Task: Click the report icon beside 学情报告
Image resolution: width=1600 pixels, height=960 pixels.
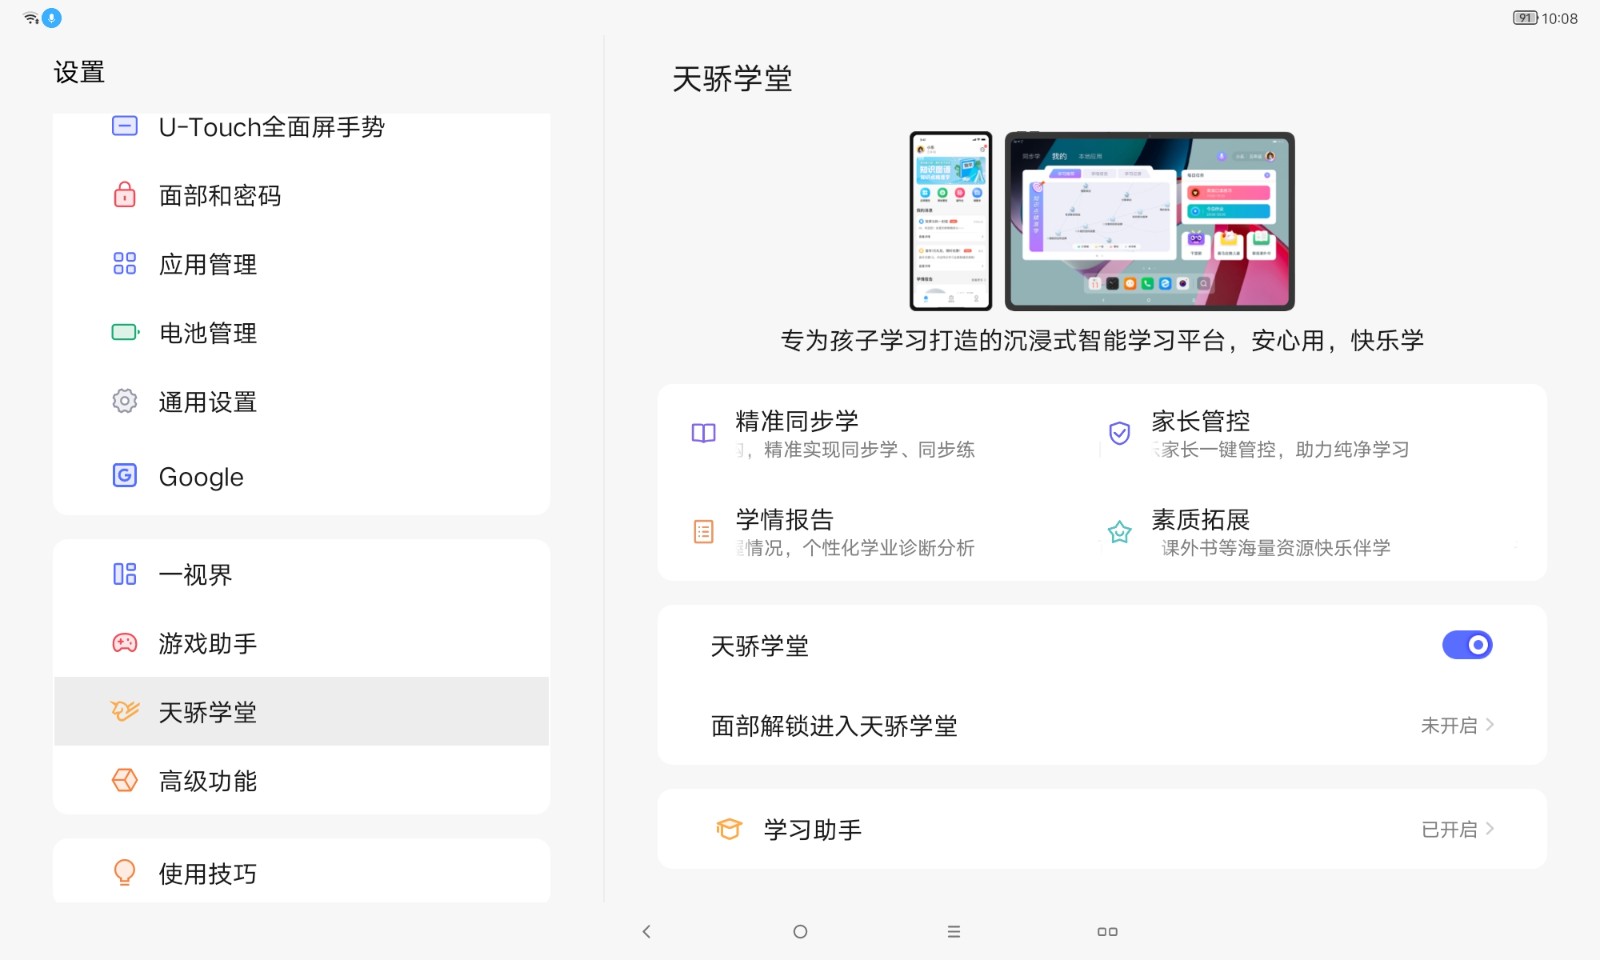Action: [704, 532]
